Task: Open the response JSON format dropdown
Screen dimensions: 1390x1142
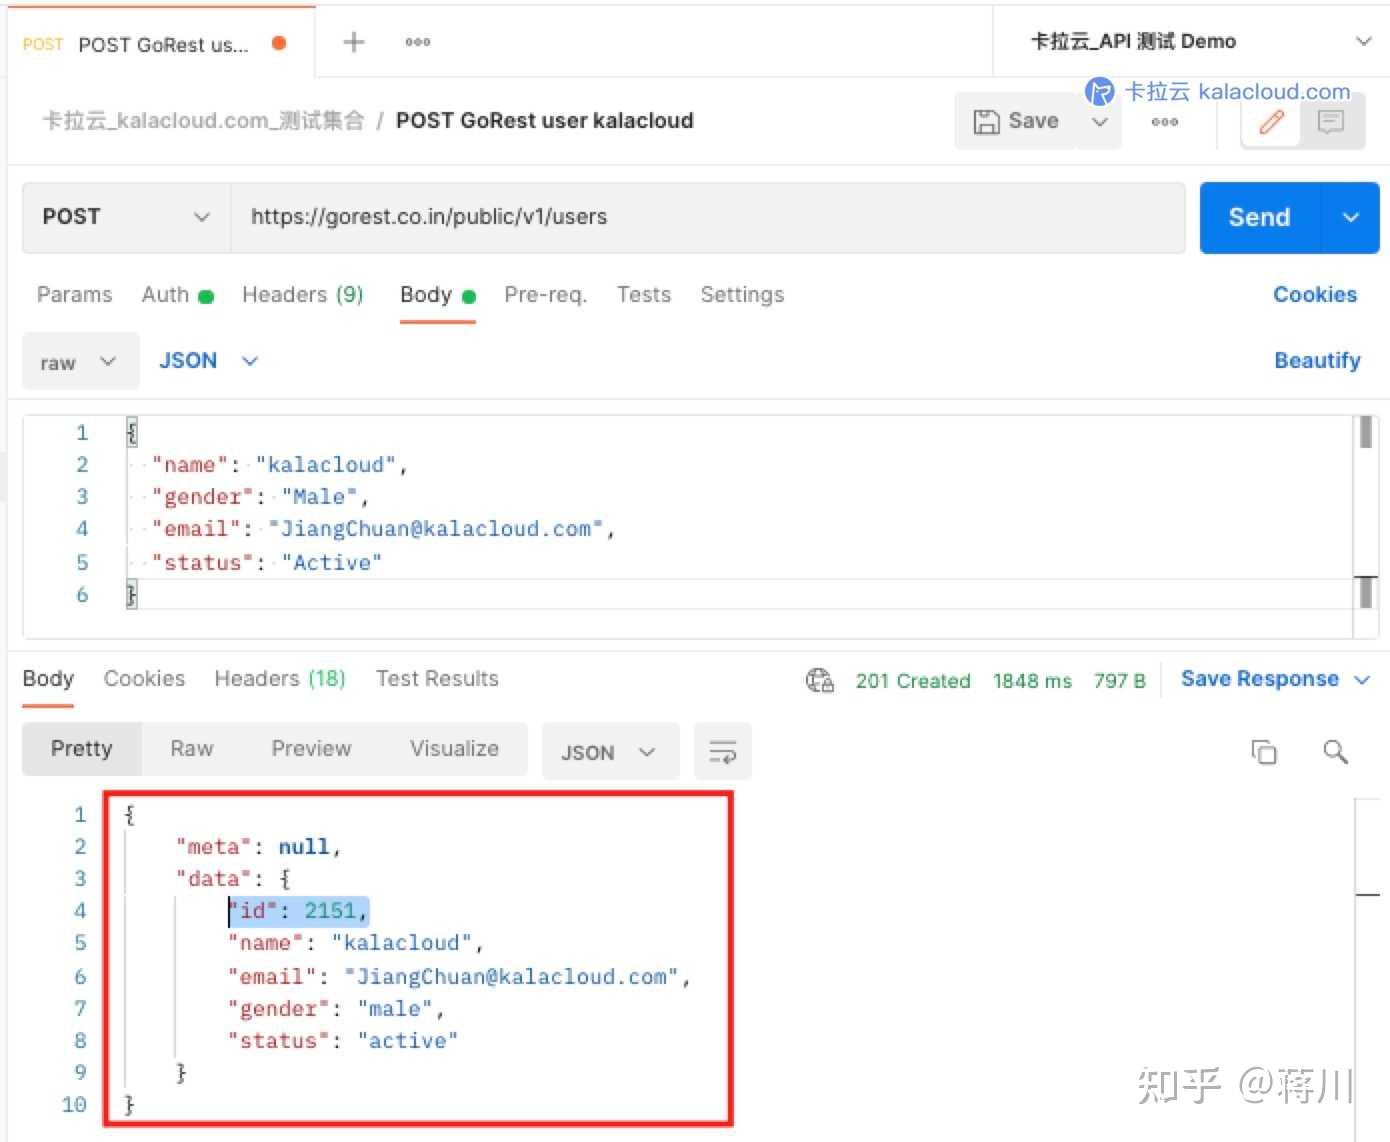Action: pyautogui.click(x=609, y=751)
